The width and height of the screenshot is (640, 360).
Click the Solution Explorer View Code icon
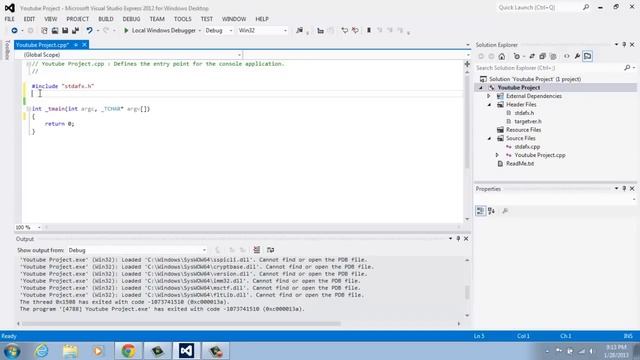(x=567, y=56)
